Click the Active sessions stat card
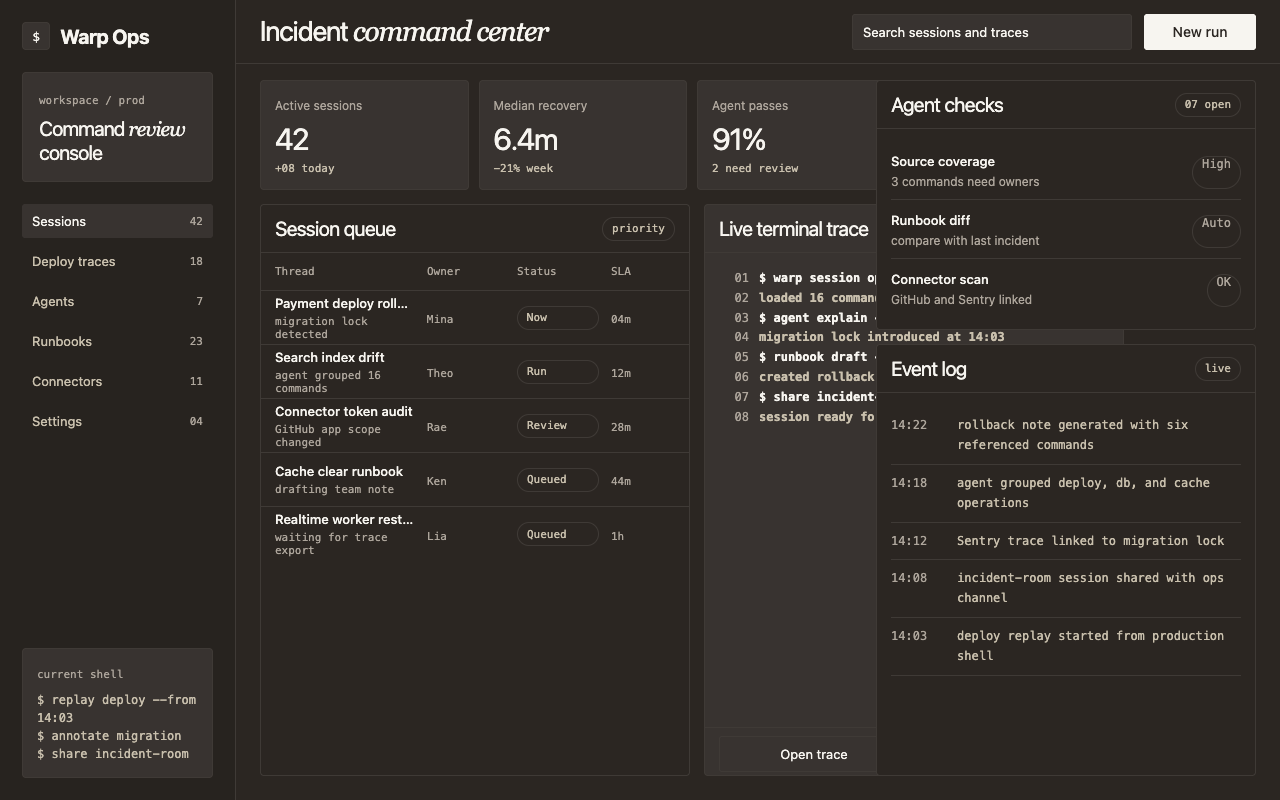 point(364,135)
